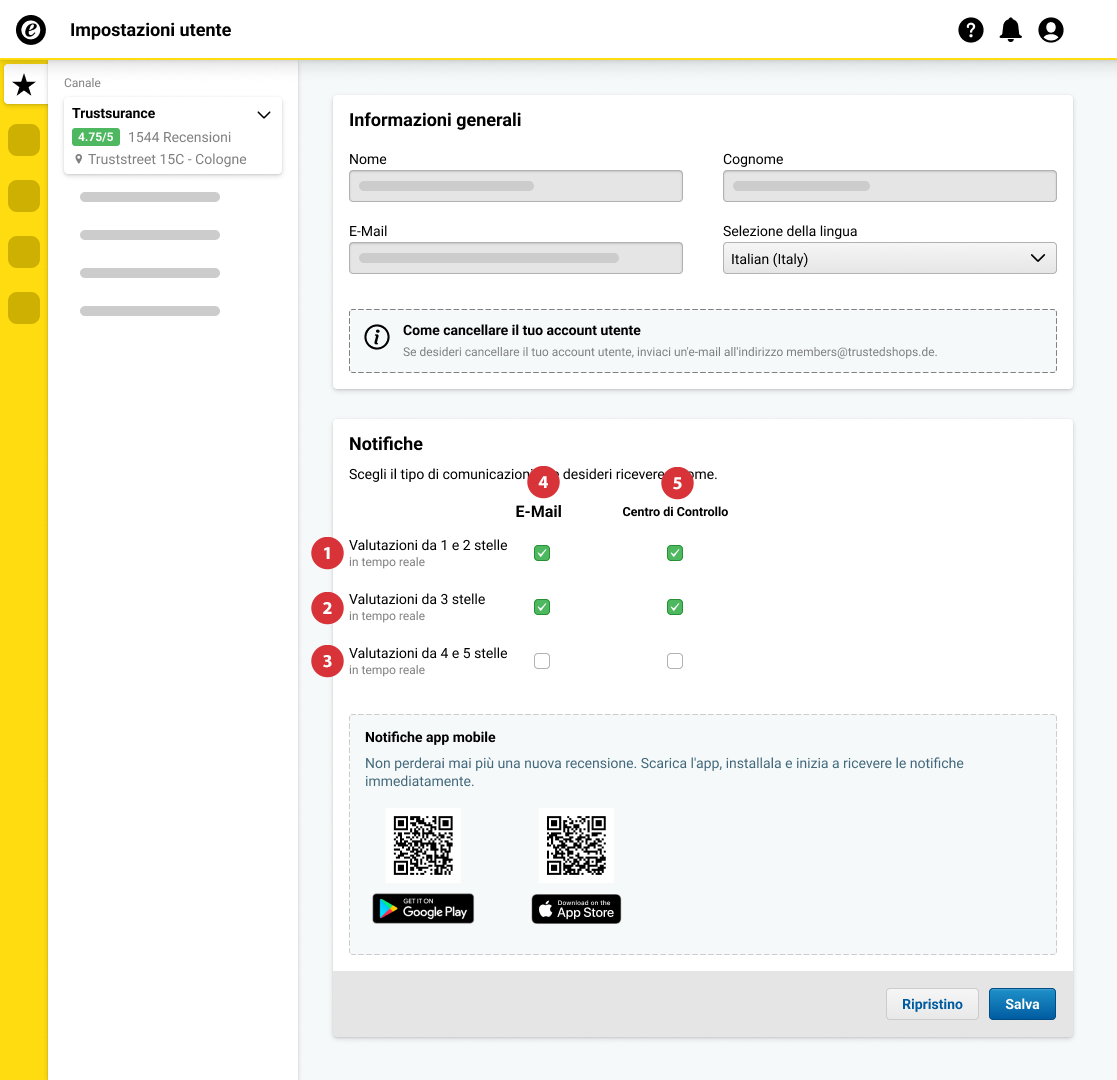This screenshot has height=1080, width=1117.
Task: Open the help question mark icon
Action: (970, 30)
